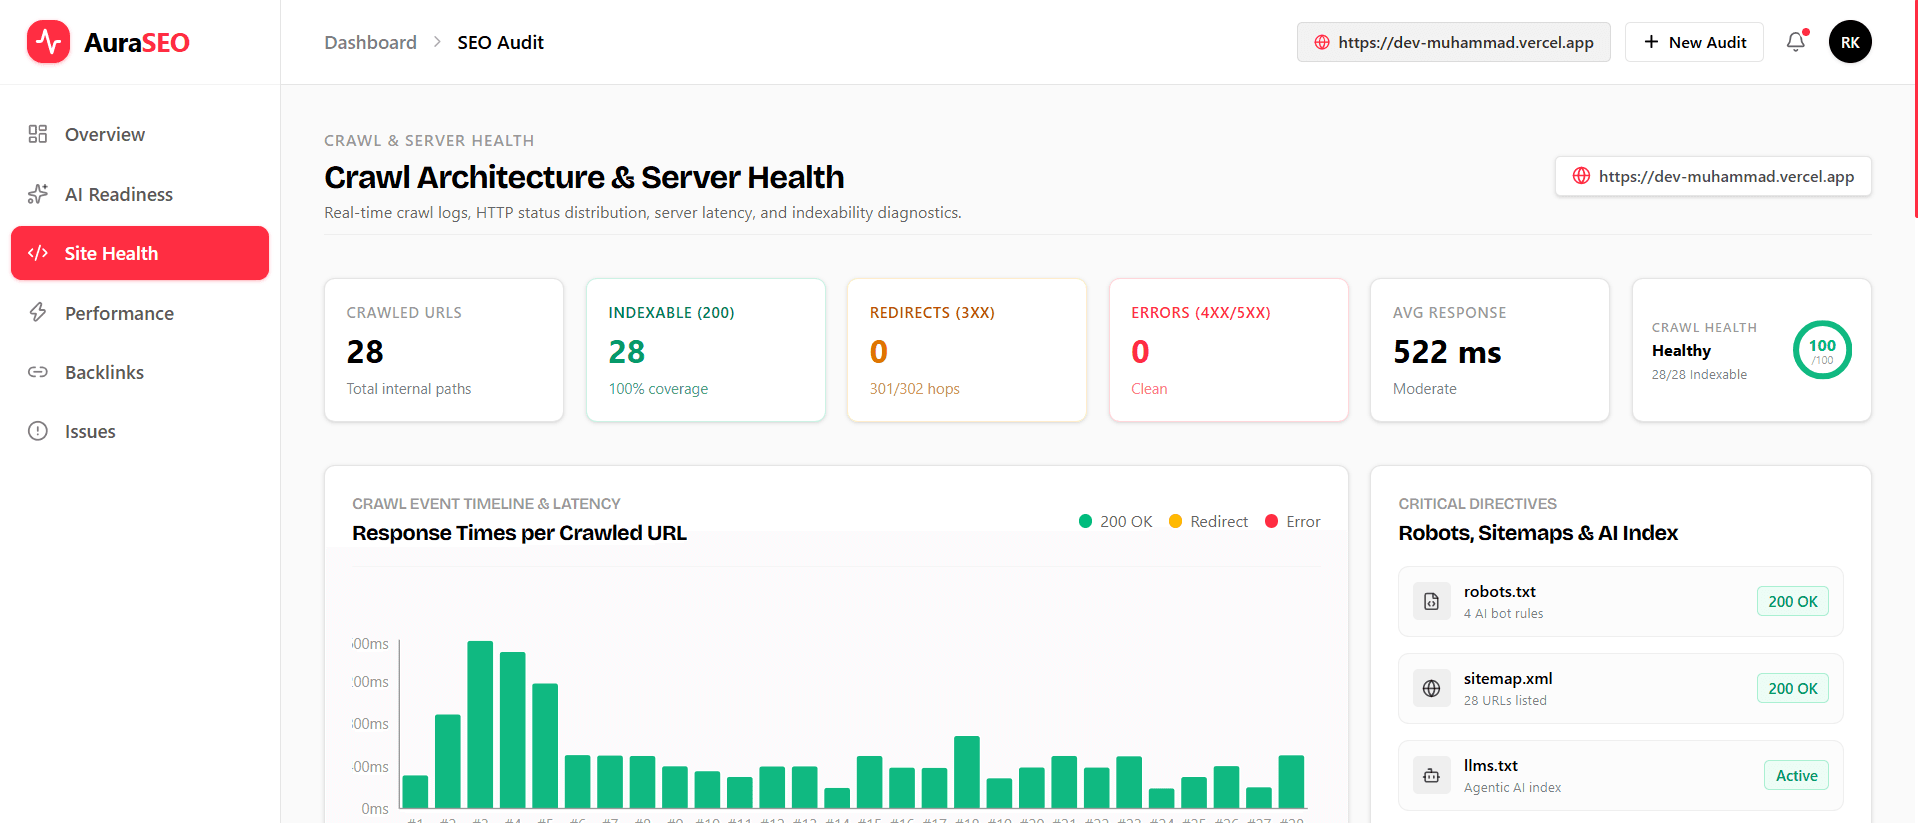The height and width of the screenshot is (823, 1918).
Task: Click the tallest bar in latency chart
Action: 480,724
